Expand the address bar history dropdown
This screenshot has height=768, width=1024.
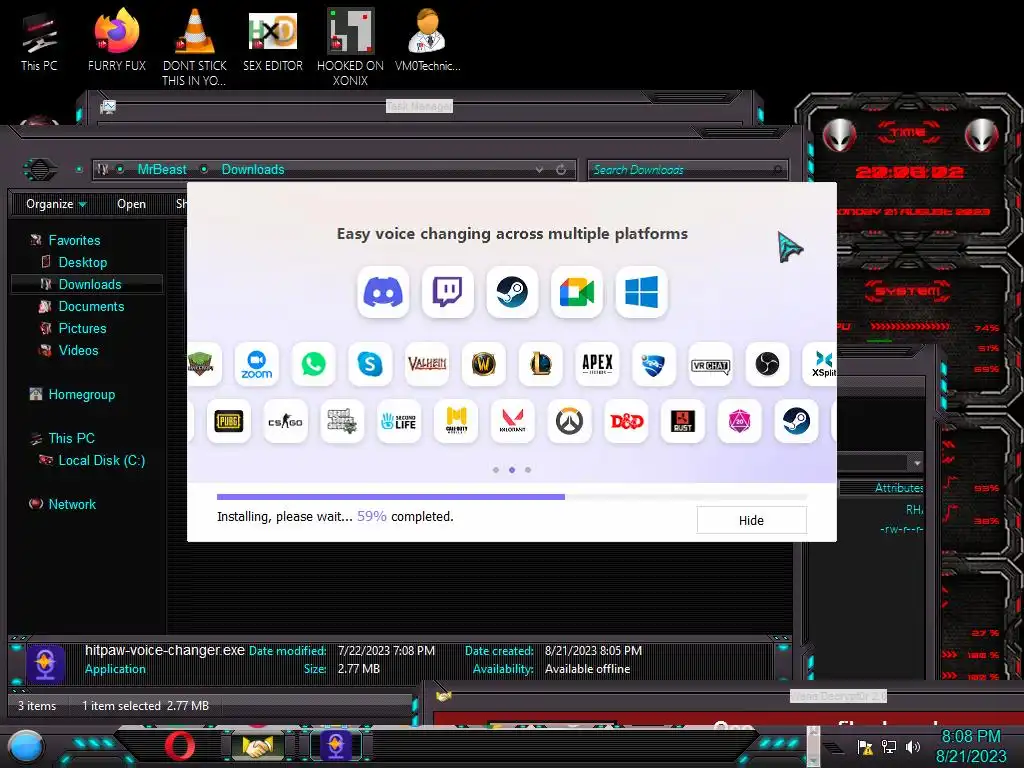point(539,169)
